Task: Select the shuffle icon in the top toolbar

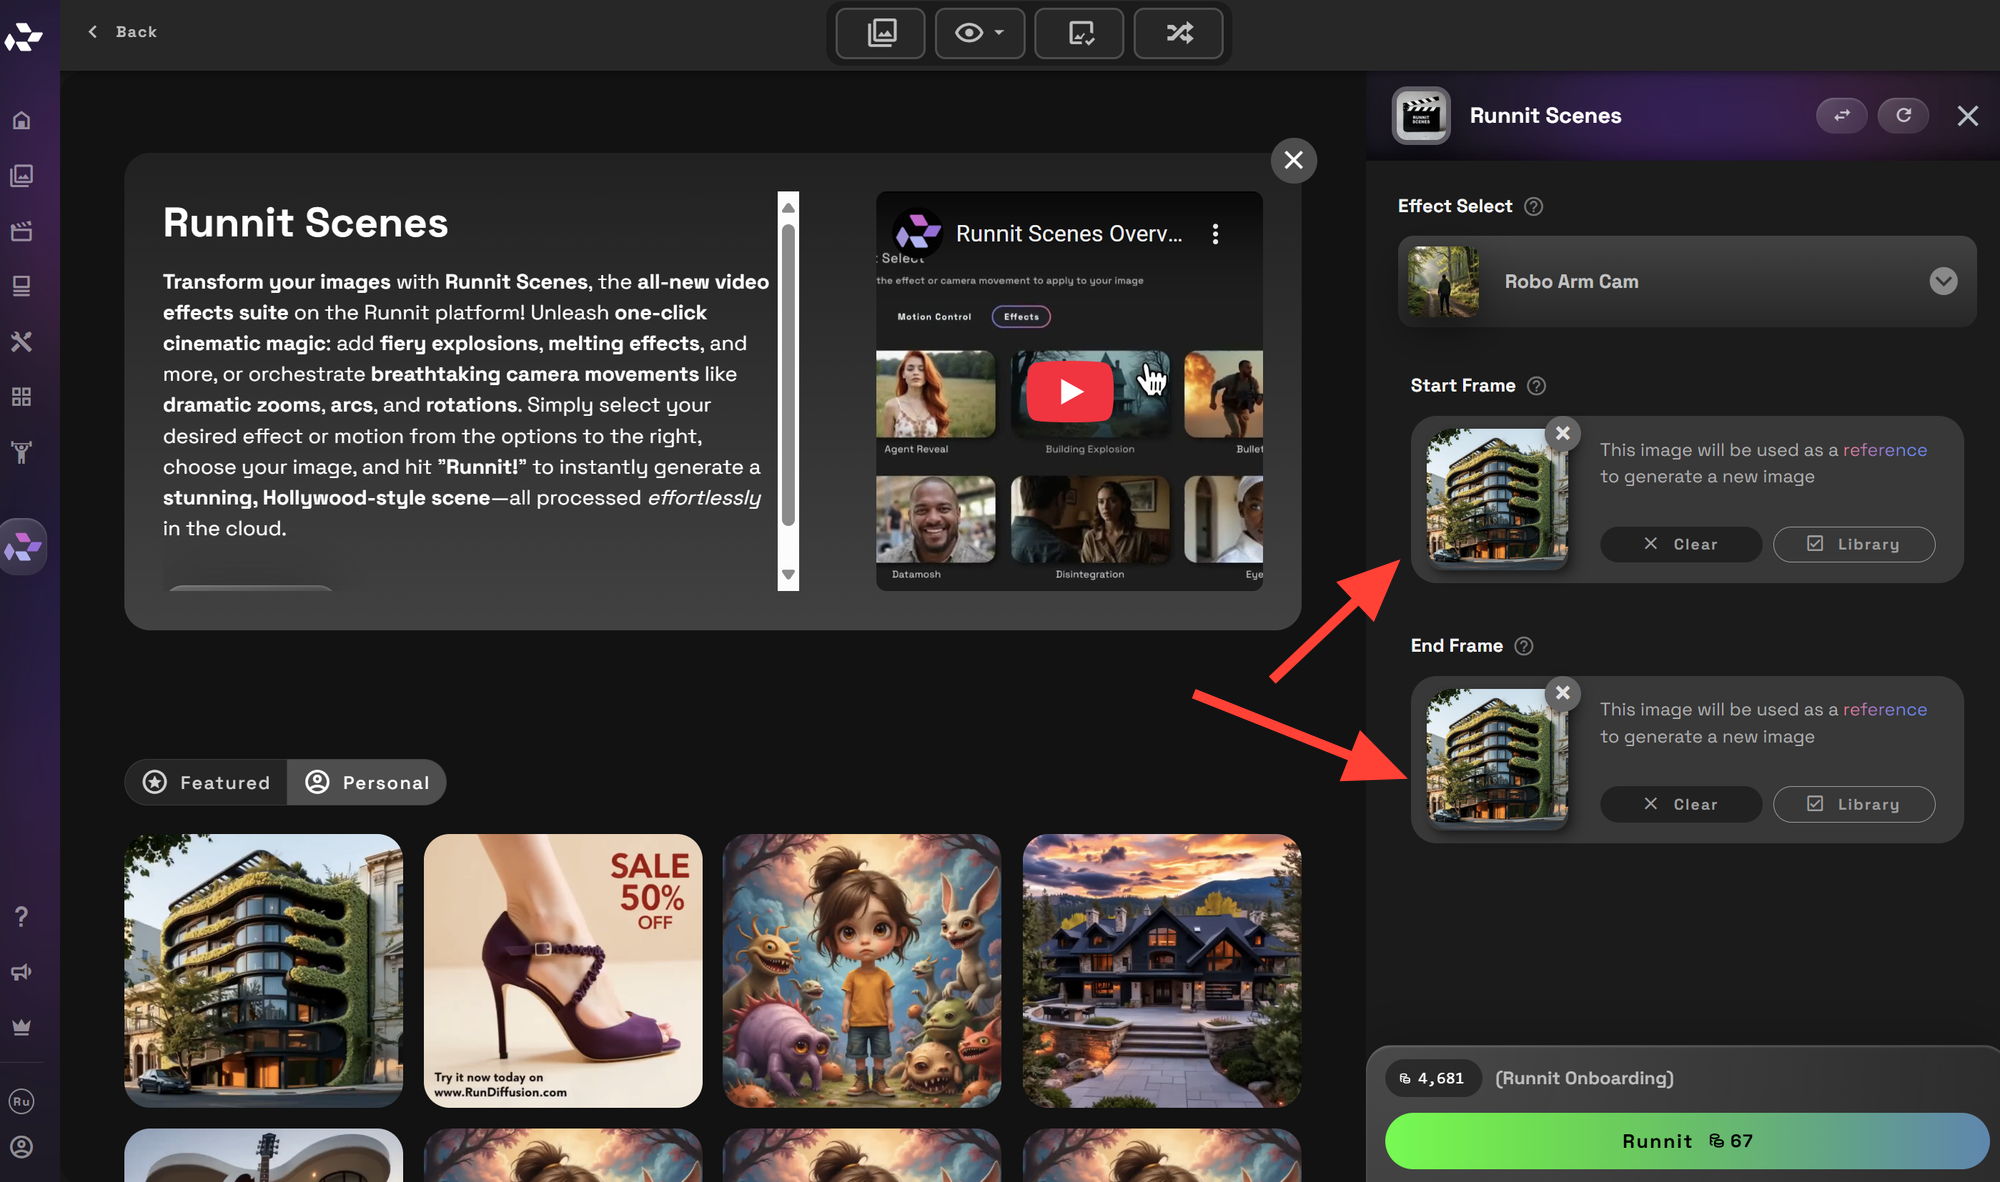Action: click(x=1178, y=33)
